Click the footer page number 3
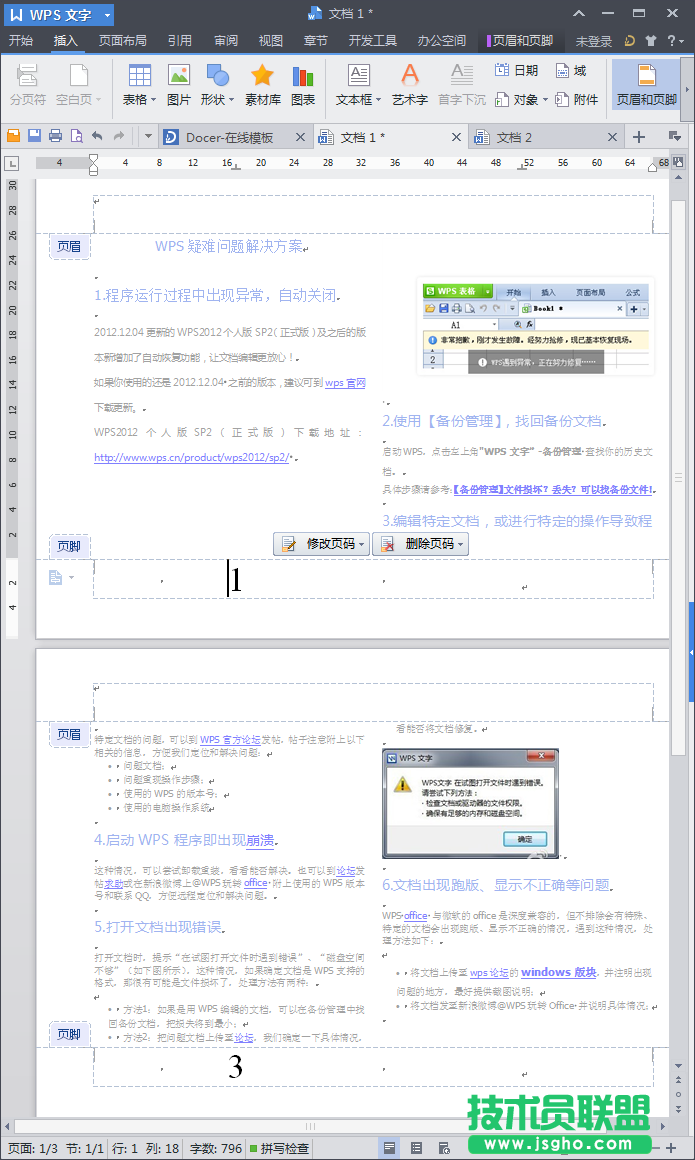The height and width of the screenshot is (1160, 695). (x=235, y=1066)
